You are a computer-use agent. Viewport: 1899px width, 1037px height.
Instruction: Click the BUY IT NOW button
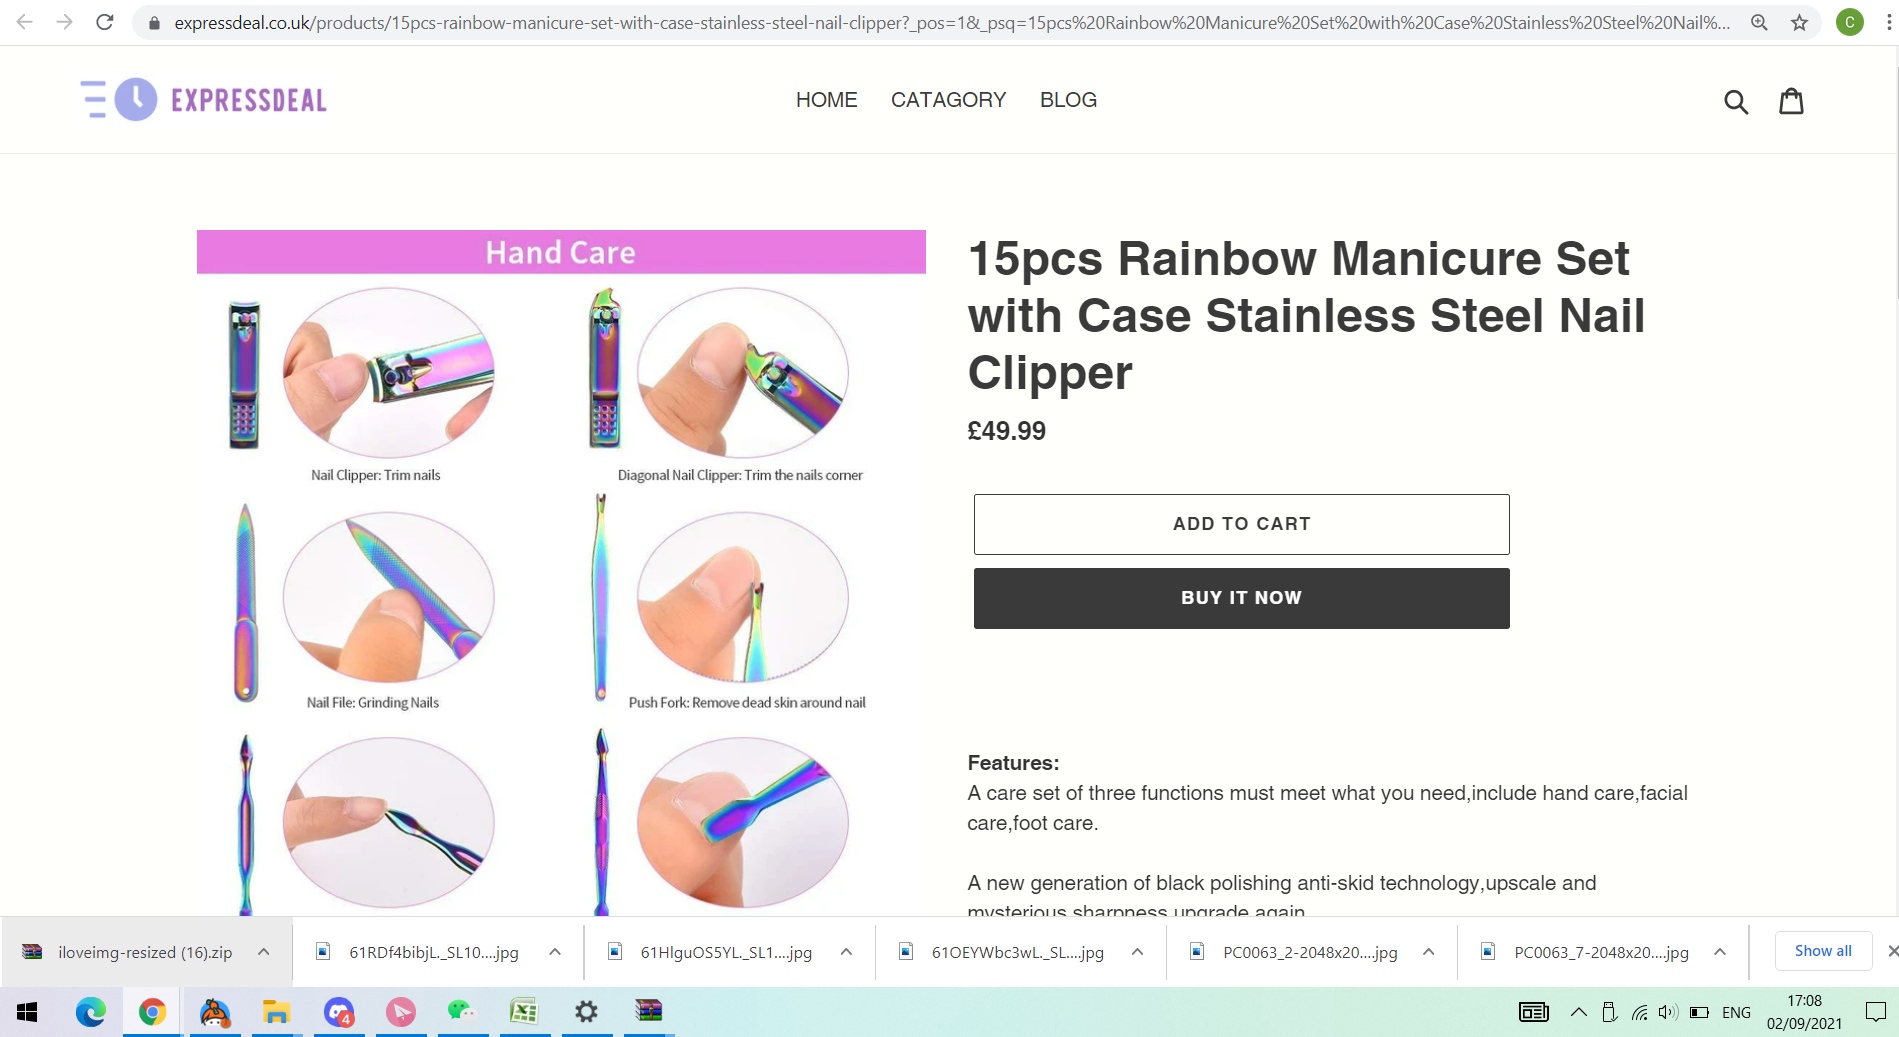click(1241, 598)
